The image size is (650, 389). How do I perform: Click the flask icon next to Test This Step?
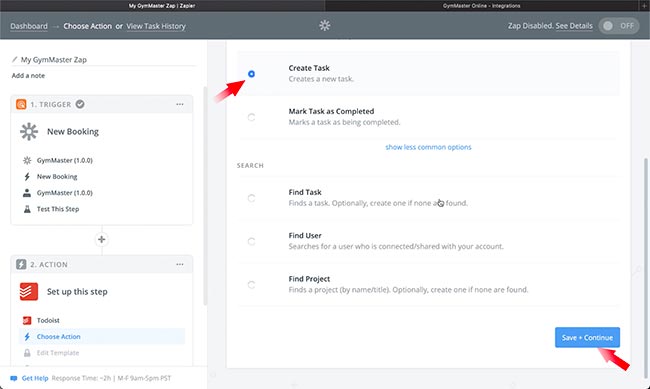[x=27, y=209]
